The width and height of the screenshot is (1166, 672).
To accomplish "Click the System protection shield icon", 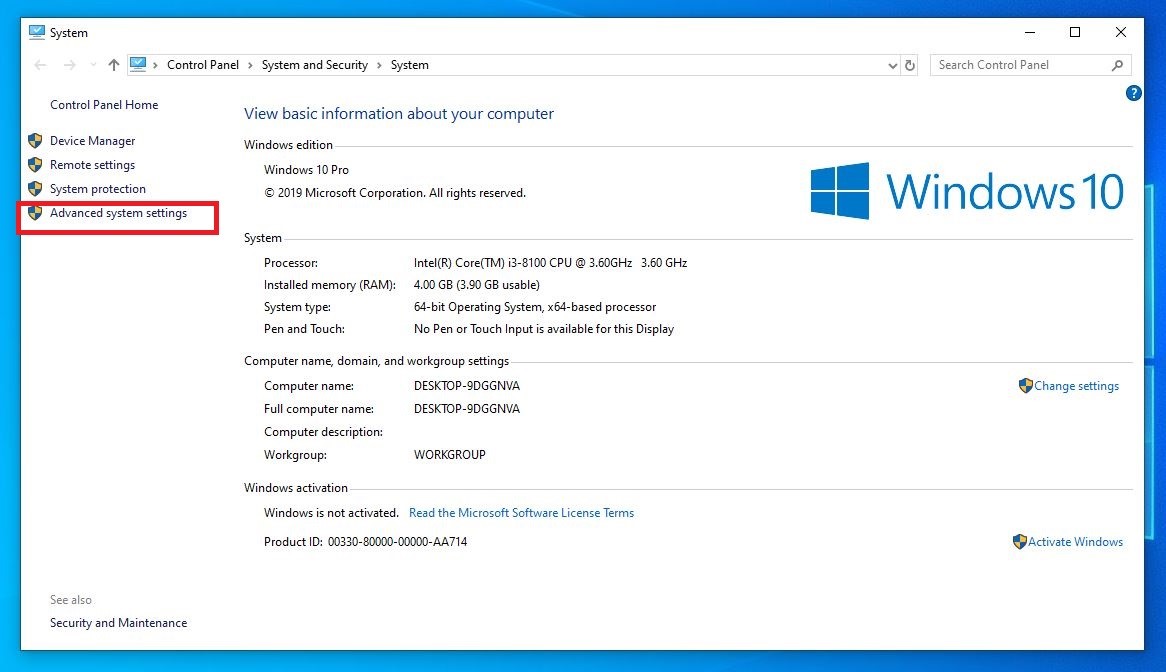I will pyautogui.click(x=35, y=189).
